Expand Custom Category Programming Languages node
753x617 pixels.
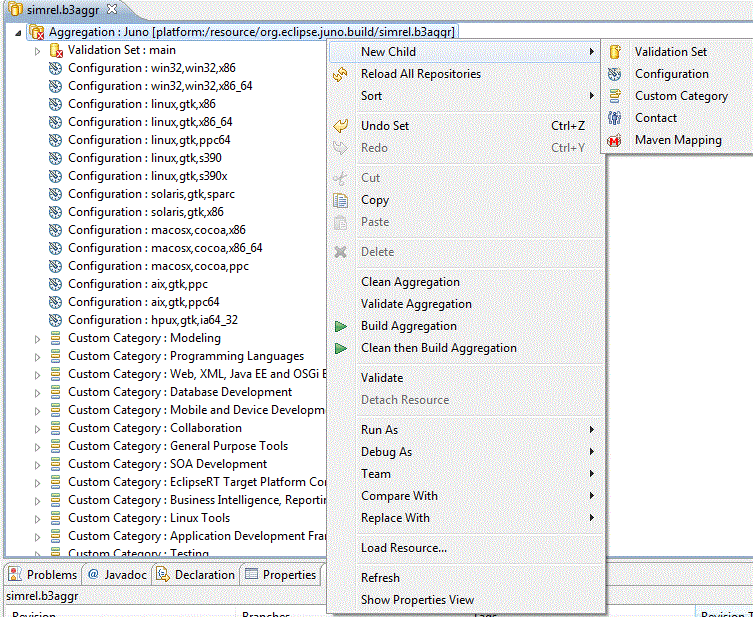[37, 357]
